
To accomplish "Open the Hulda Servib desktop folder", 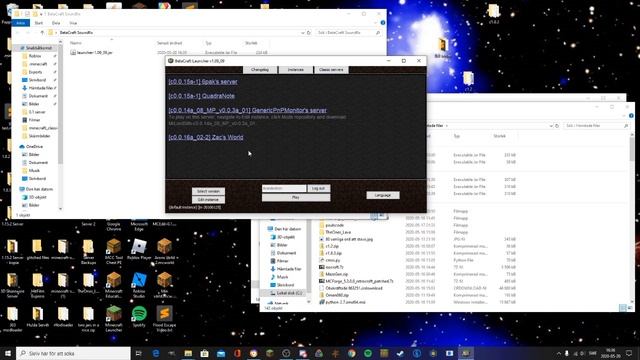I will pyautogui.click(x=38, y=317).
